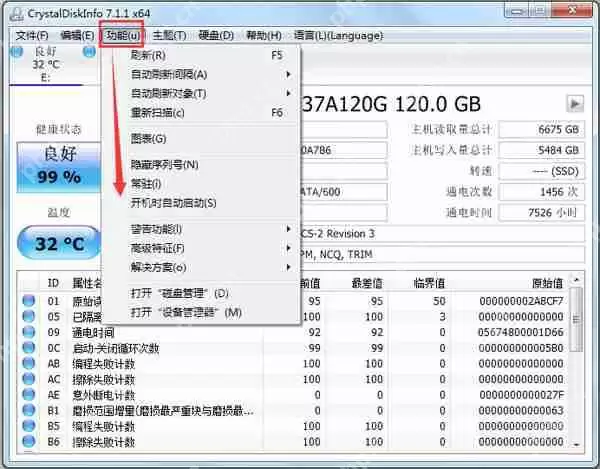The width and height of the screenshot is (600, 469).
Task: Expand the 高级特征(F) submenu
Action: [x=201, y=248]
